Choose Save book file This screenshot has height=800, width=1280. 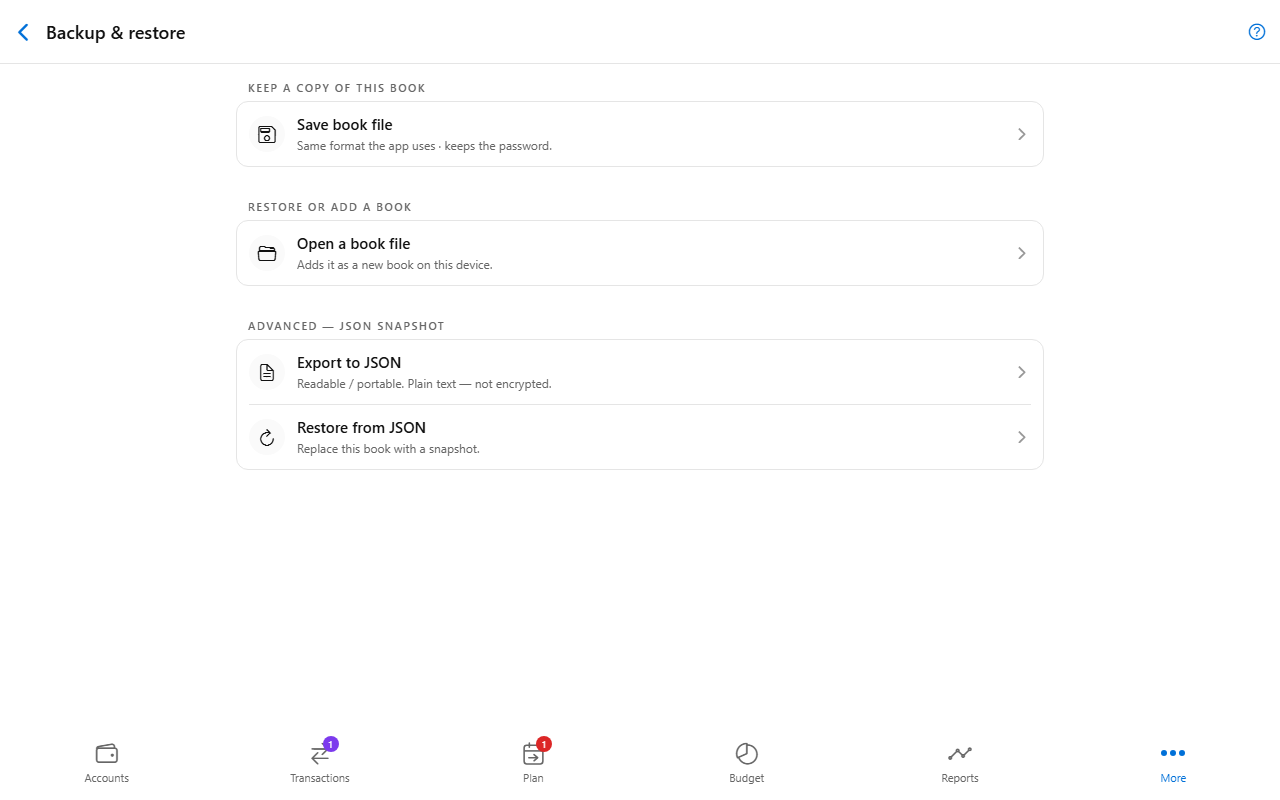coord(640,134)
